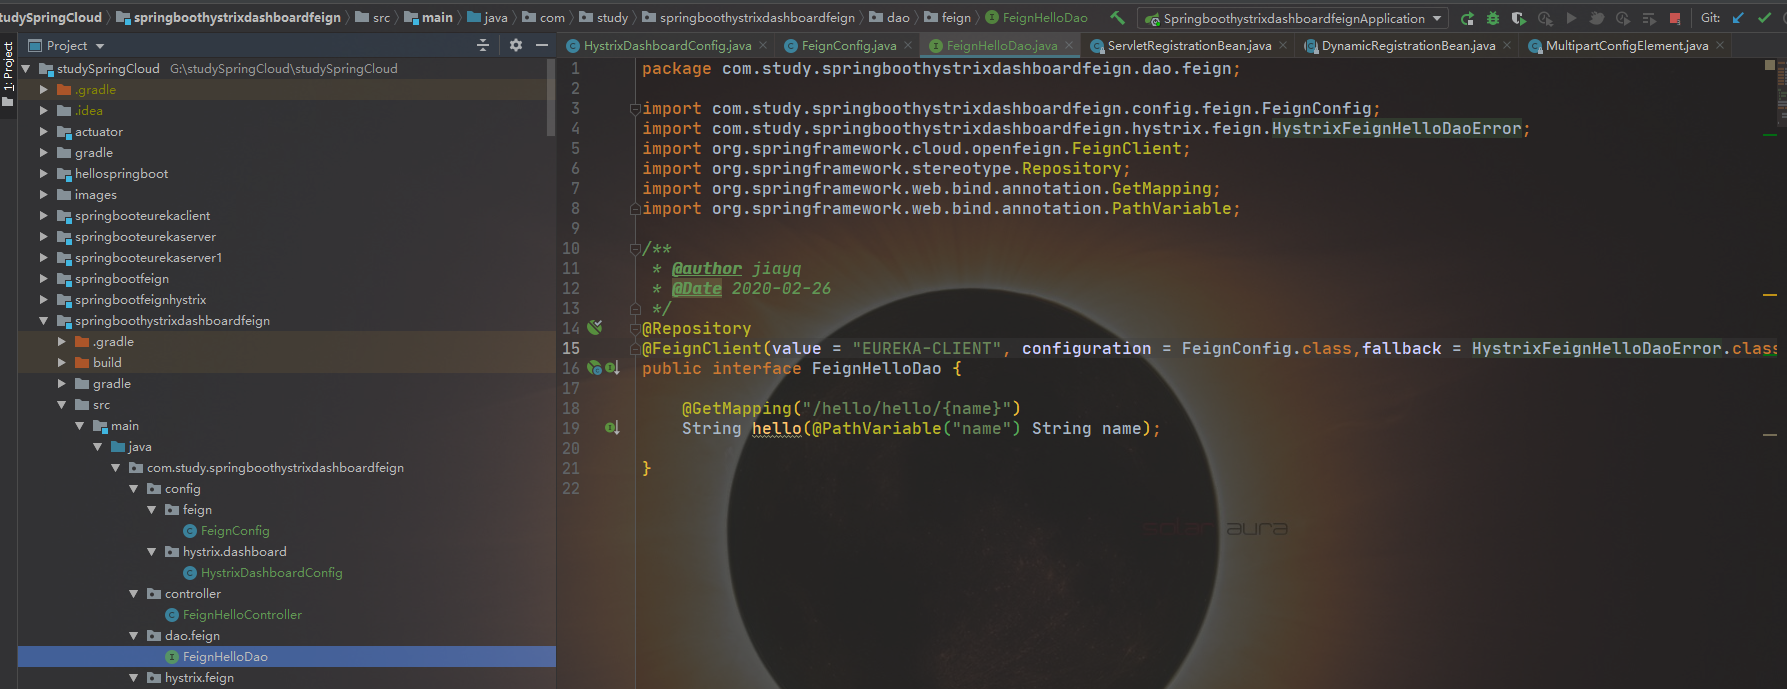1787x689 pixels.
Task: Click the 'dao' breadcrumb item
Action: 890,17
